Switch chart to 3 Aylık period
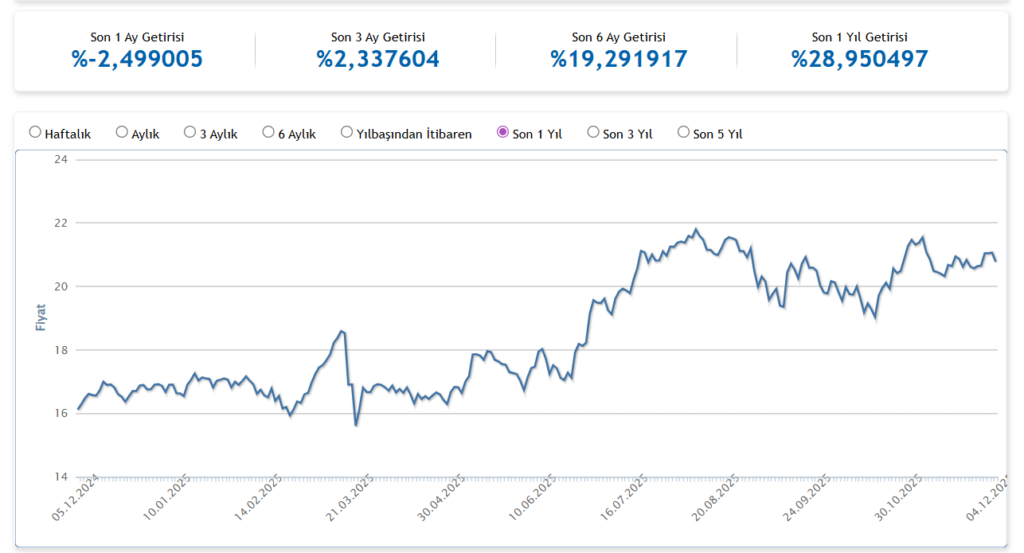Image resolution: width=1024 pixels, height=553 pixels. tap(190, 132)
